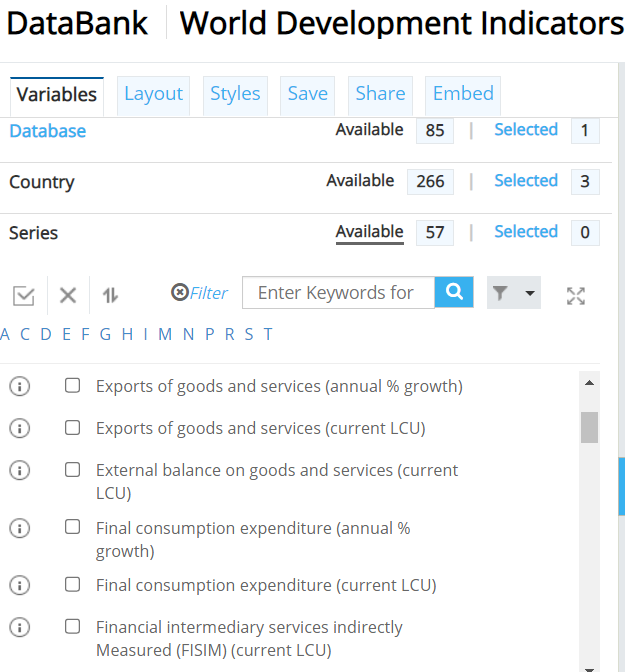Expand the Country variable section

click(x=42, y=182)
